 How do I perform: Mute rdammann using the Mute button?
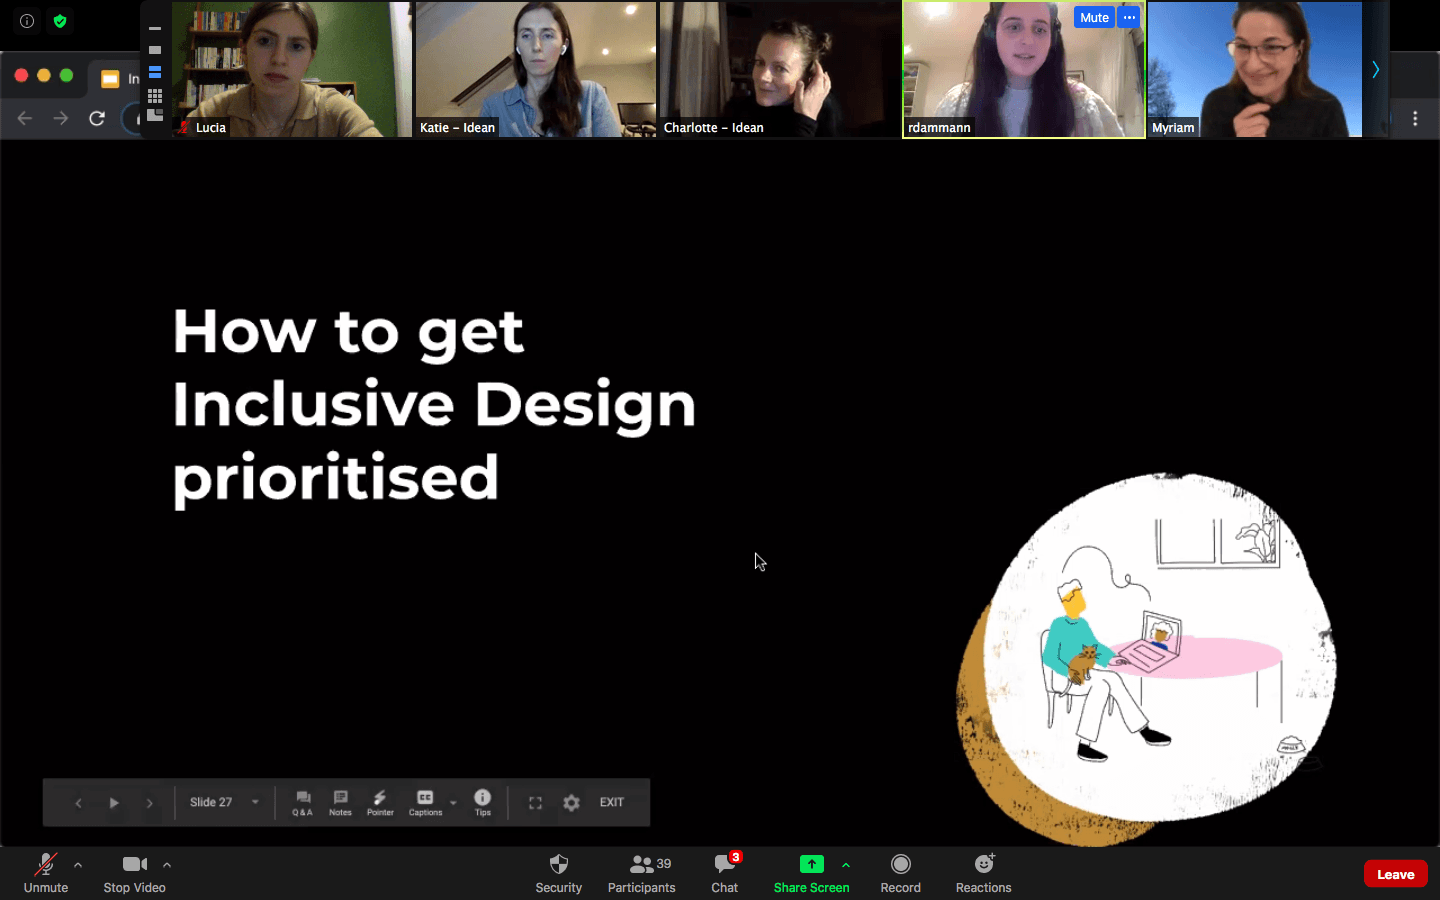tap(1094, 17)
